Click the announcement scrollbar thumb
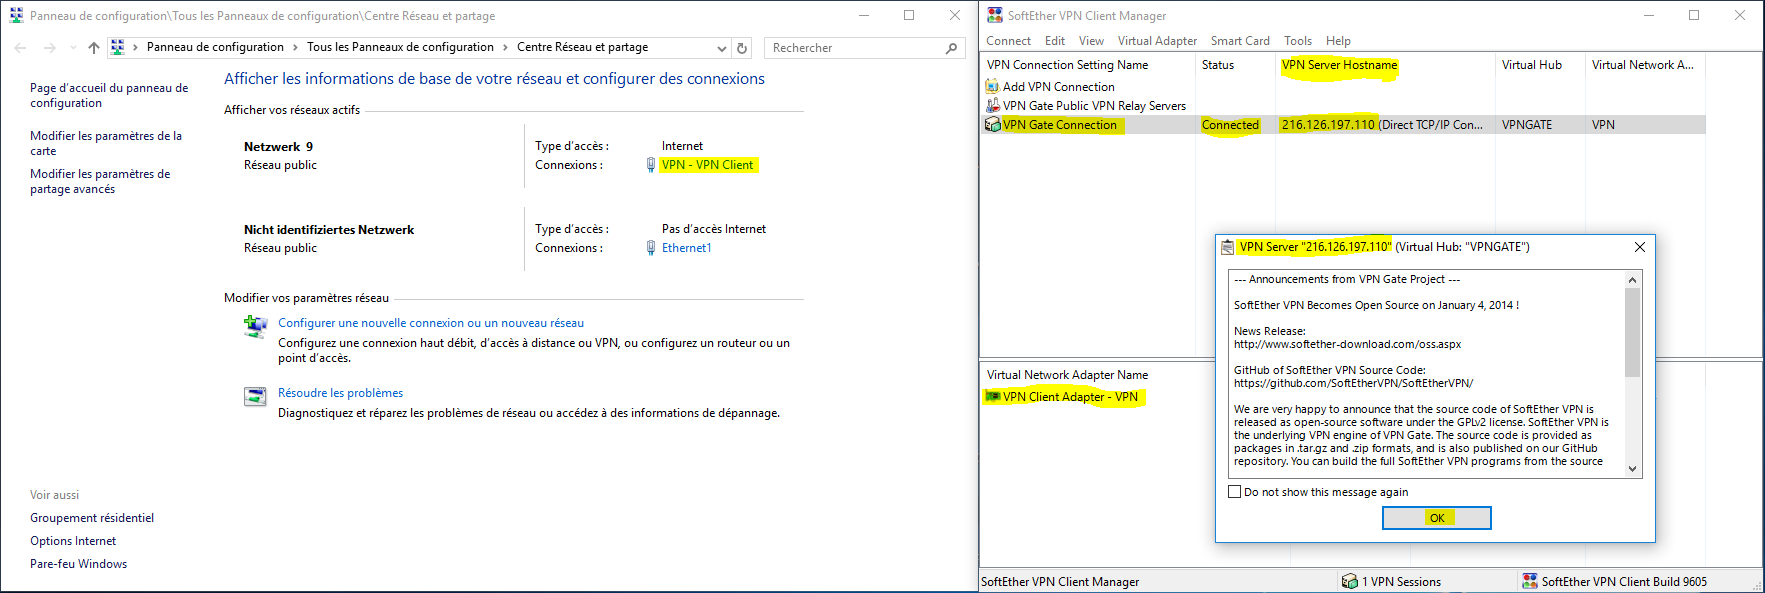 [1633, 332]
